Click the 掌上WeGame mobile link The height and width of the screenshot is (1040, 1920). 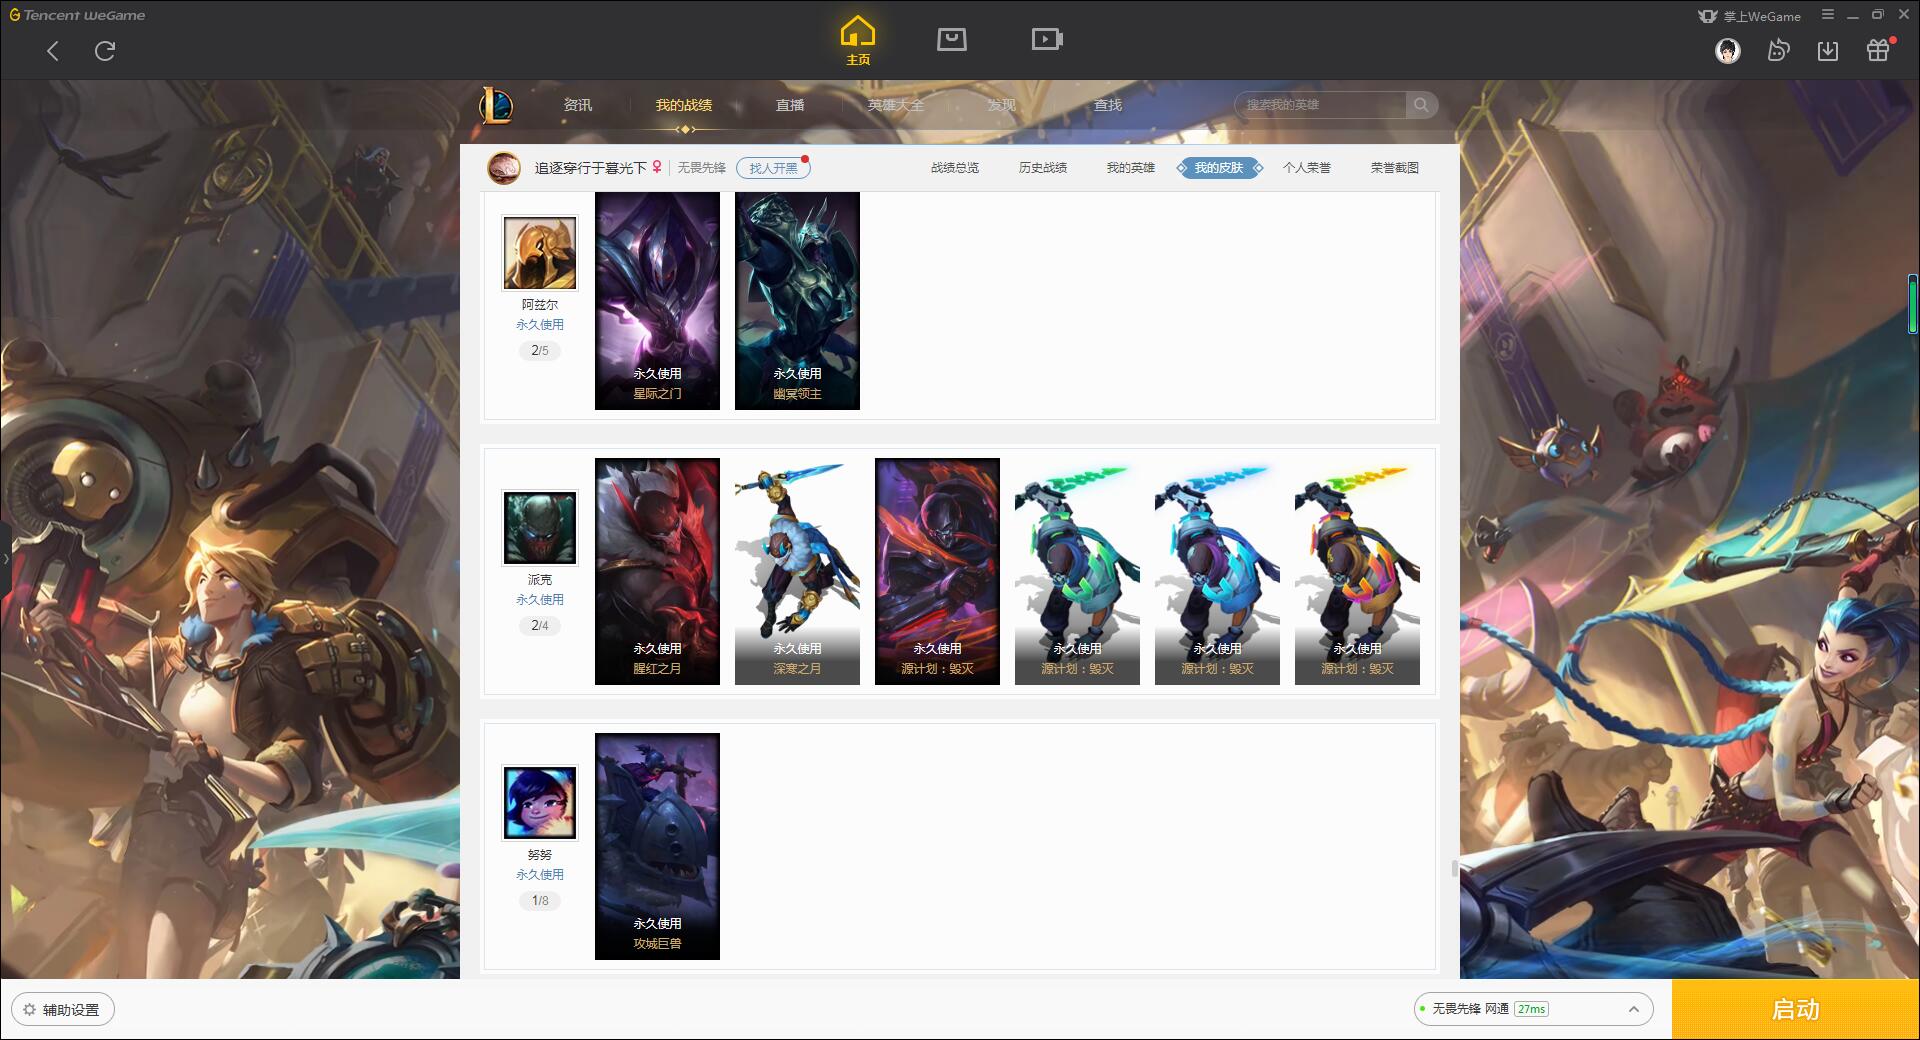1750,16
